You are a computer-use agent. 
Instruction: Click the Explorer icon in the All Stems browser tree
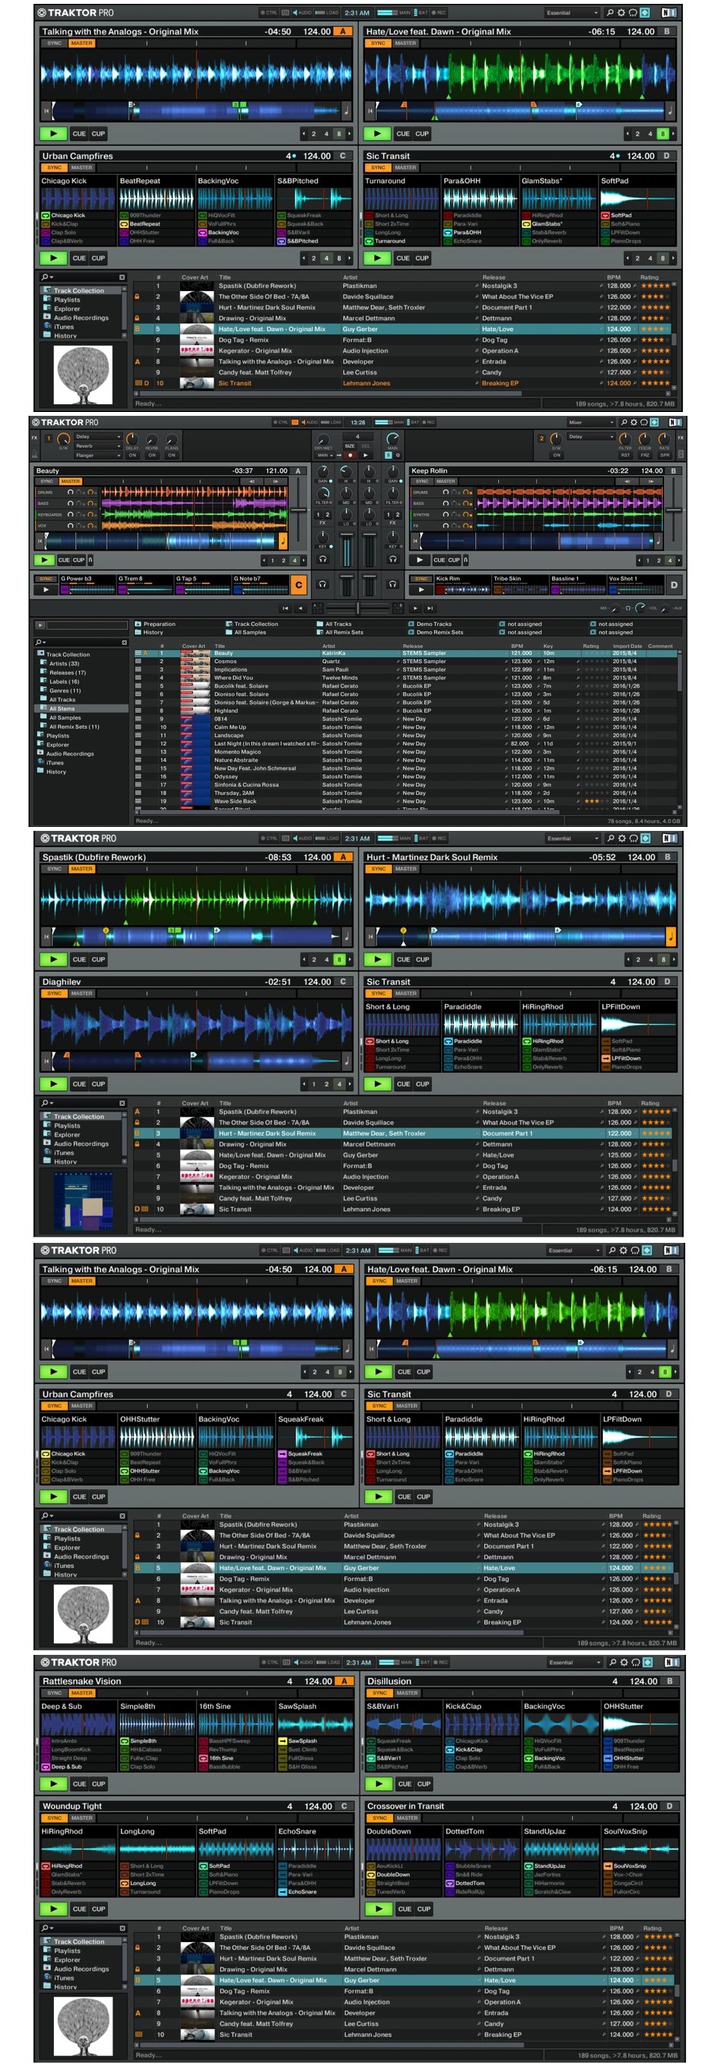coord(40,744)
